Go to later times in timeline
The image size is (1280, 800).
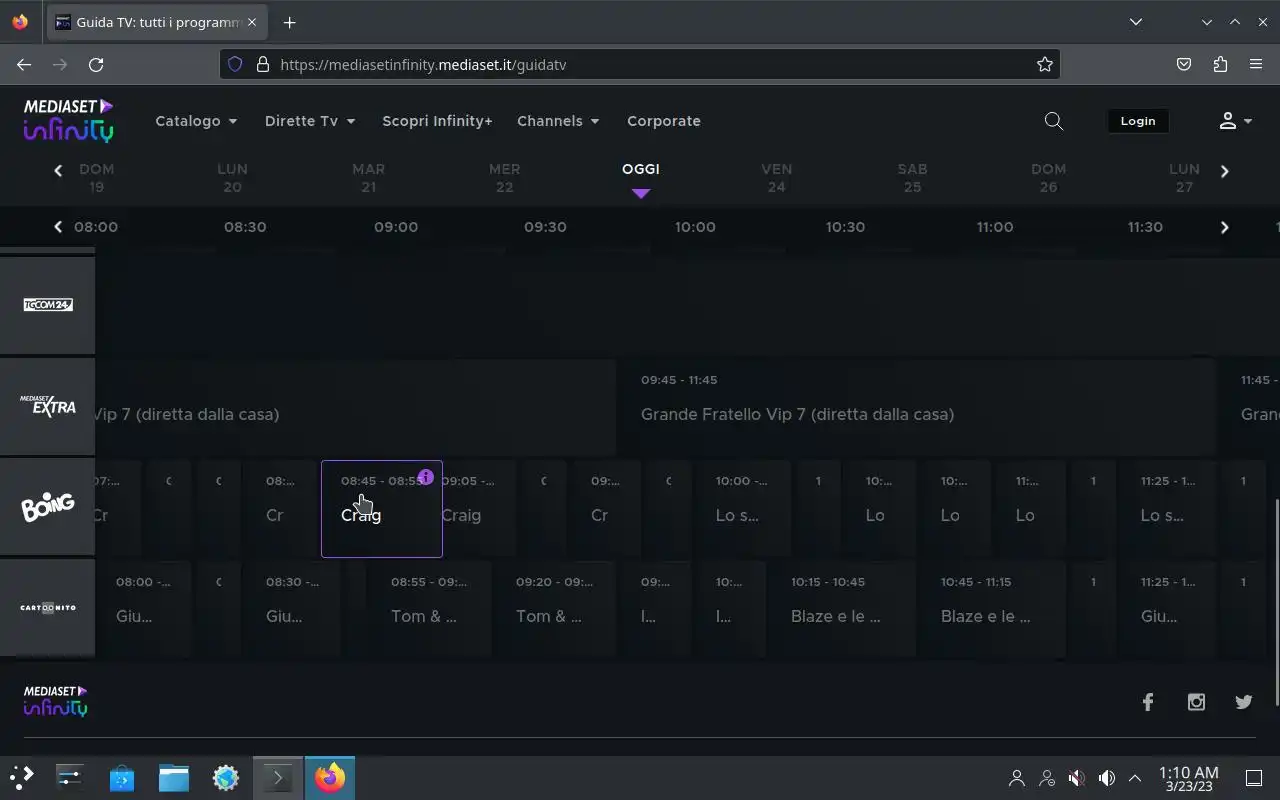[x=1224, y=227]
